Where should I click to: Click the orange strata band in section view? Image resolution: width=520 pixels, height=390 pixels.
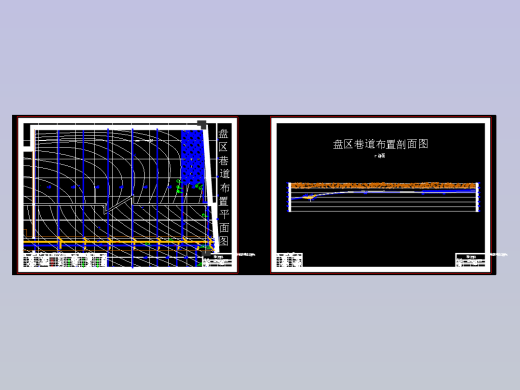pyautogui.click(x=383, y=185)
